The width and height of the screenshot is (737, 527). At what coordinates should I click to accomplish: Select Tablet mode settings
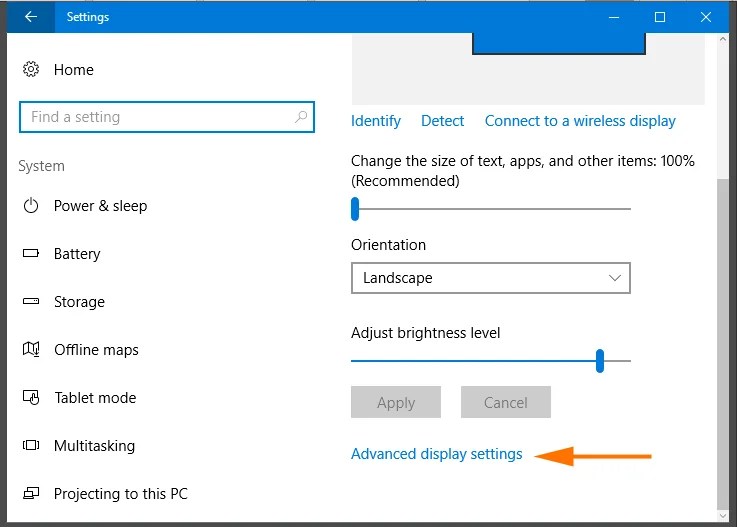[95, 398]
